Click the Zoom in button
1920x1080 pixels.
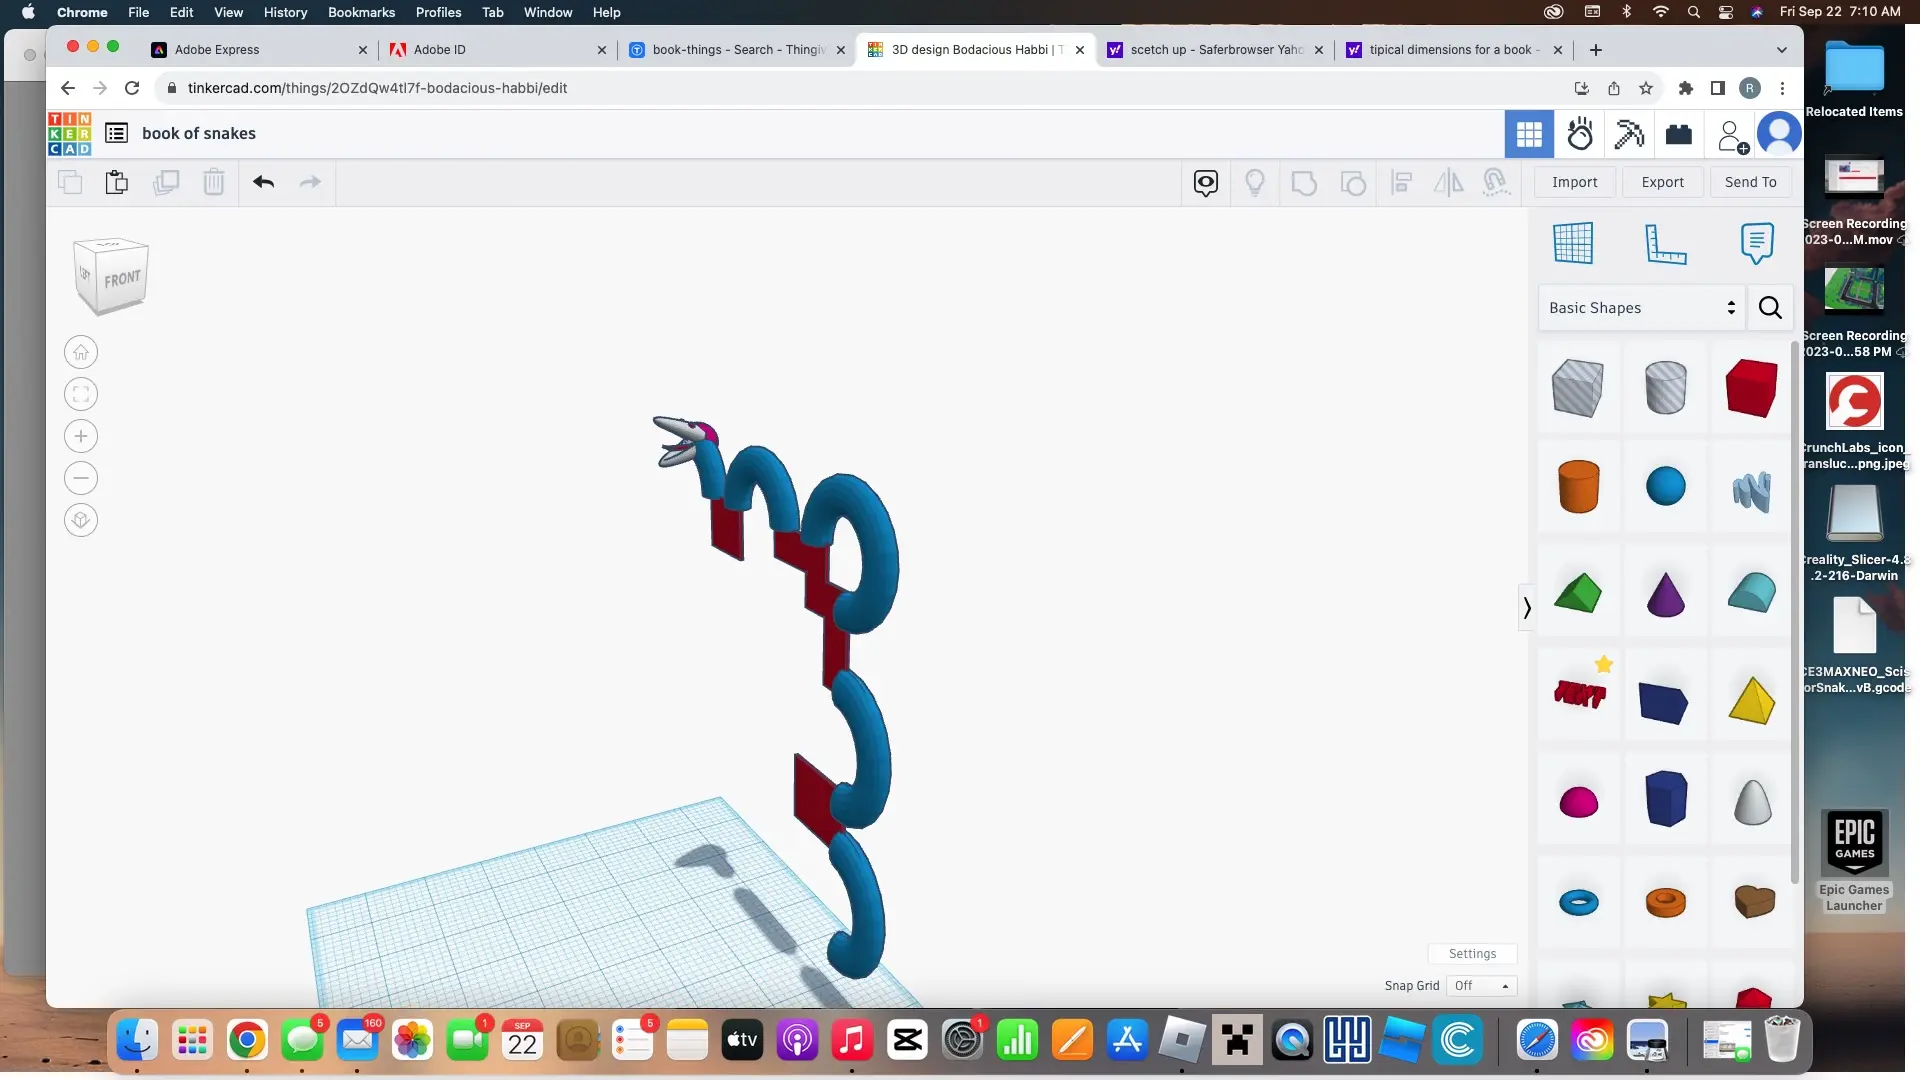pos(81,437)
